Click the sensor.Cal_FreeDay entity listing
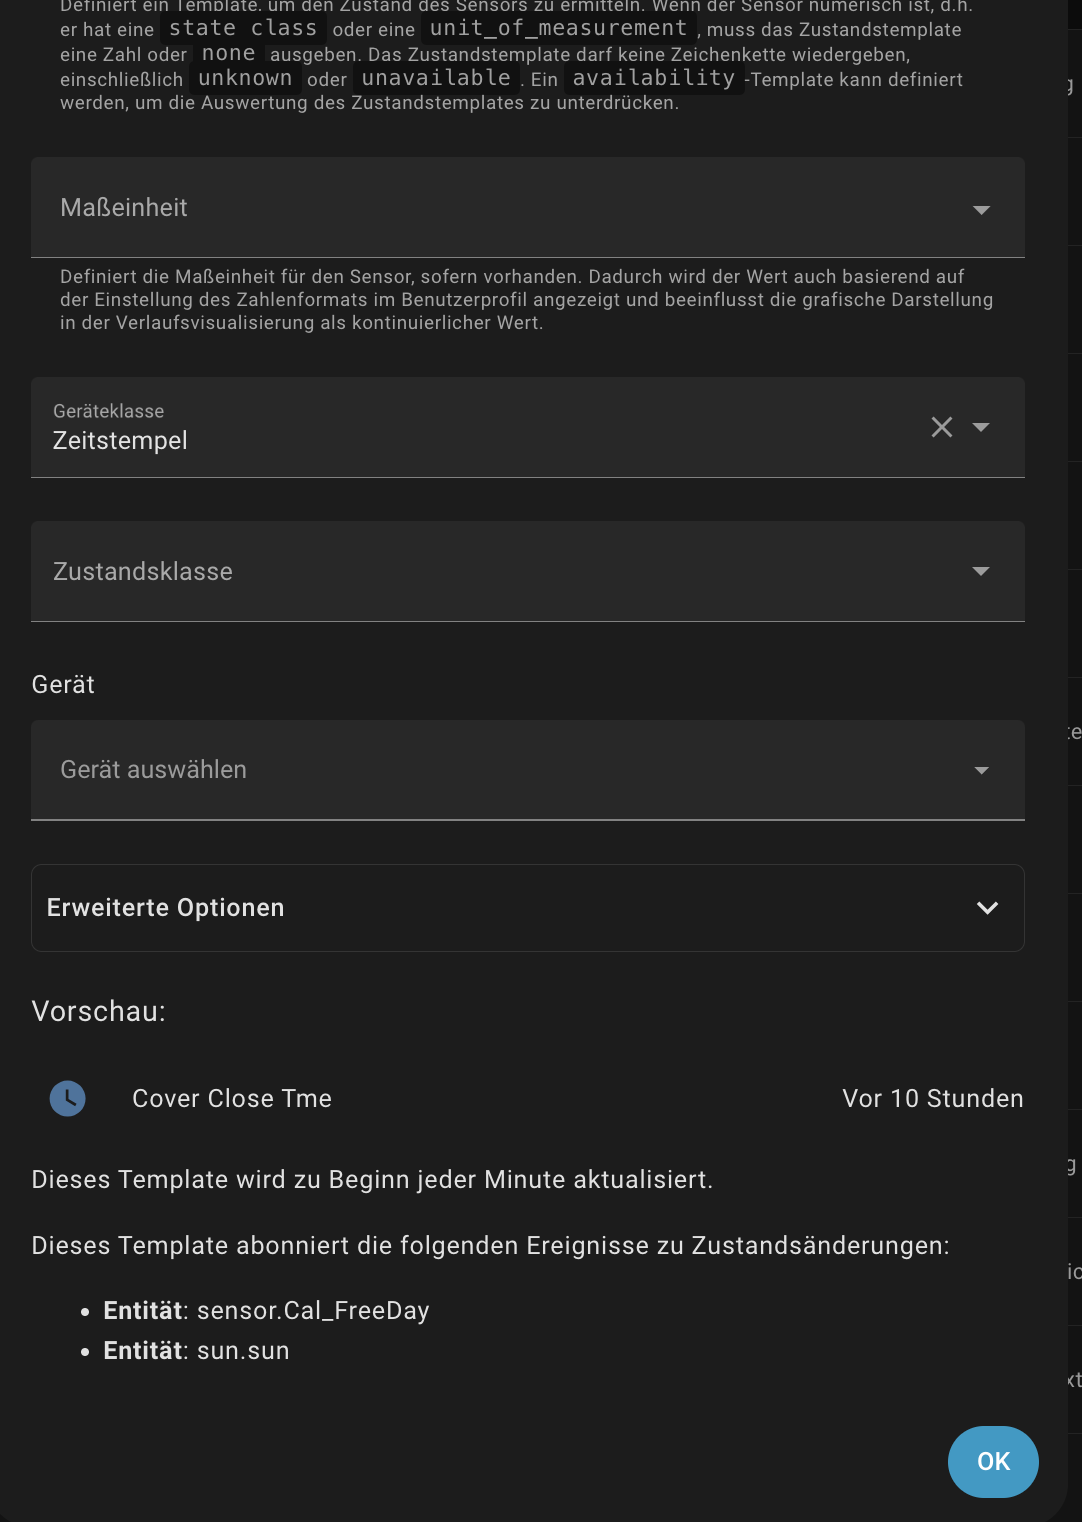Viewport: 1082px width, 1522px height. tap(266, 1311)
